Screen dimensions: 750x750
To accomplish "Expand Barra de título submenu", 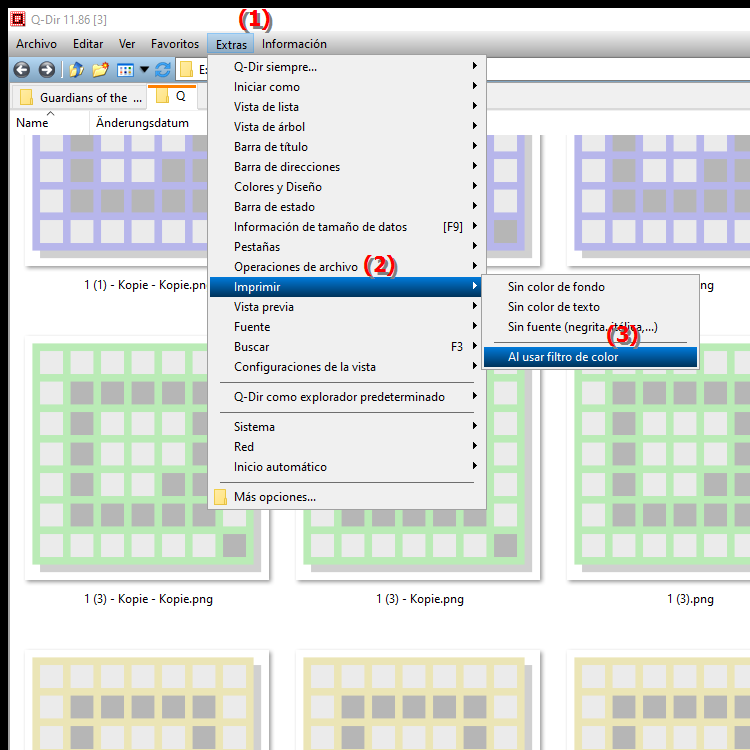I will coord(348,147).
